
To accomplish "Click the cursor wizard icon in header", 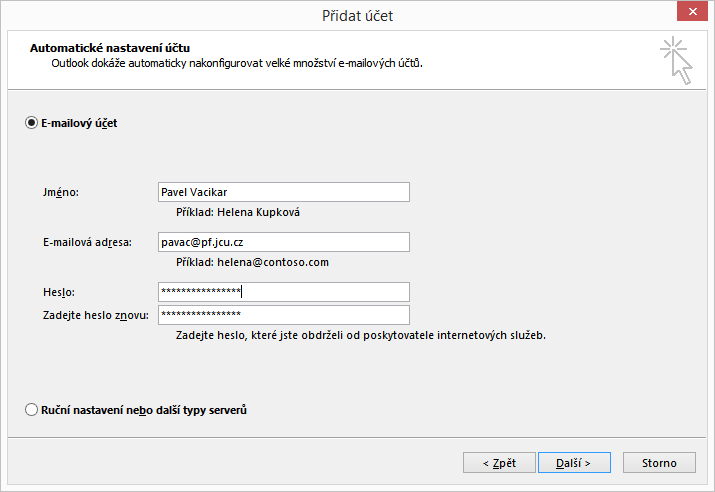I will click(x=677, y=61).
